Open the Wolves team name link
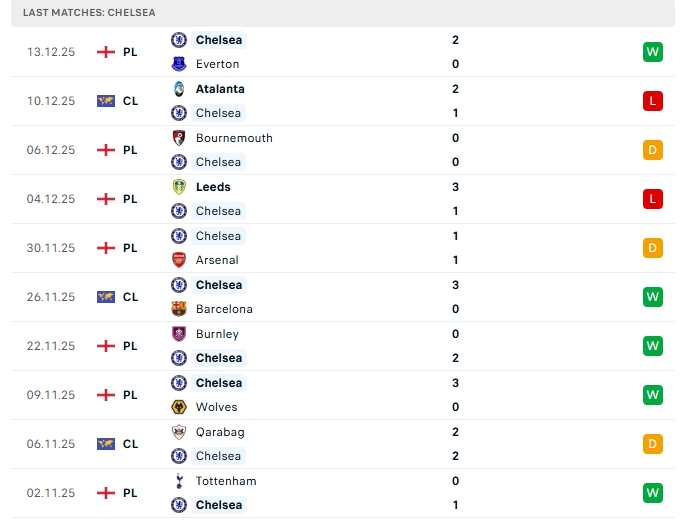 tap(216, 407)
